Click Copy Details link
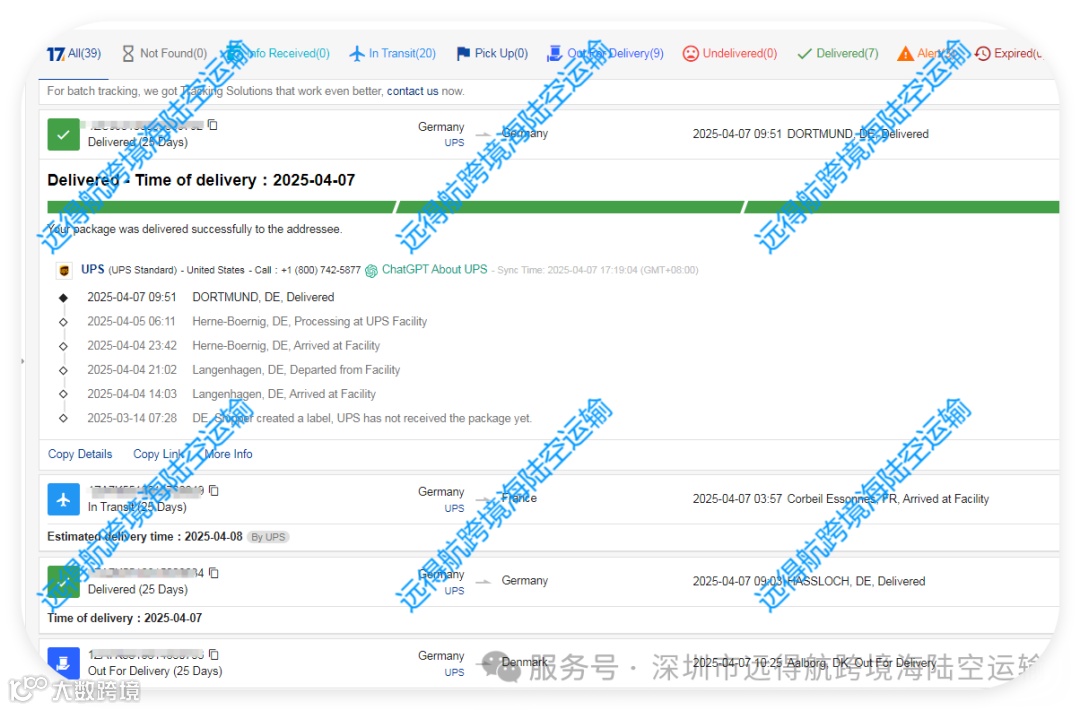The image size is (1080, 710). (80, 454)
